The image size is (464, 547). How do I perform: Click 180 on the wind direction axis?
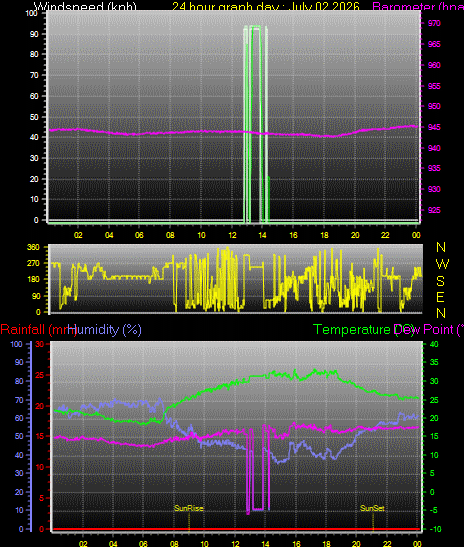coord(33,279)
